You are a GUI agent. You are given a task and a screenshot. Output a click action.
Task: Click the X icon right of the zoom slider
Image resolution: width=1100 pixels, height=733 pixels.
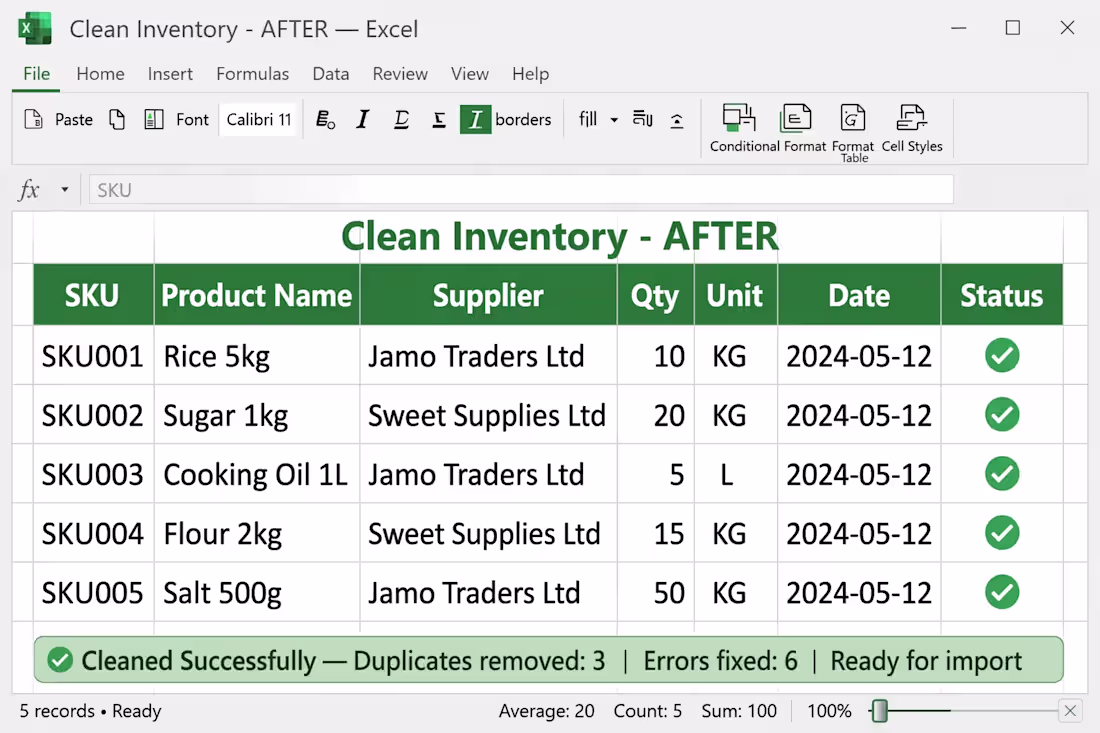(x=1070, y=711)
